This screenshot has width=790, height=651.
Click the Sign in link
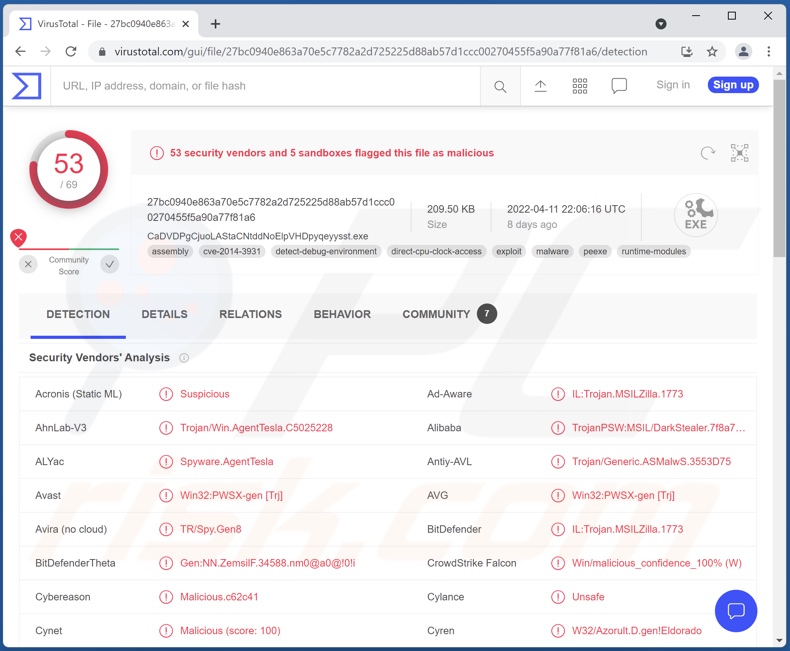tap(673, 85)
